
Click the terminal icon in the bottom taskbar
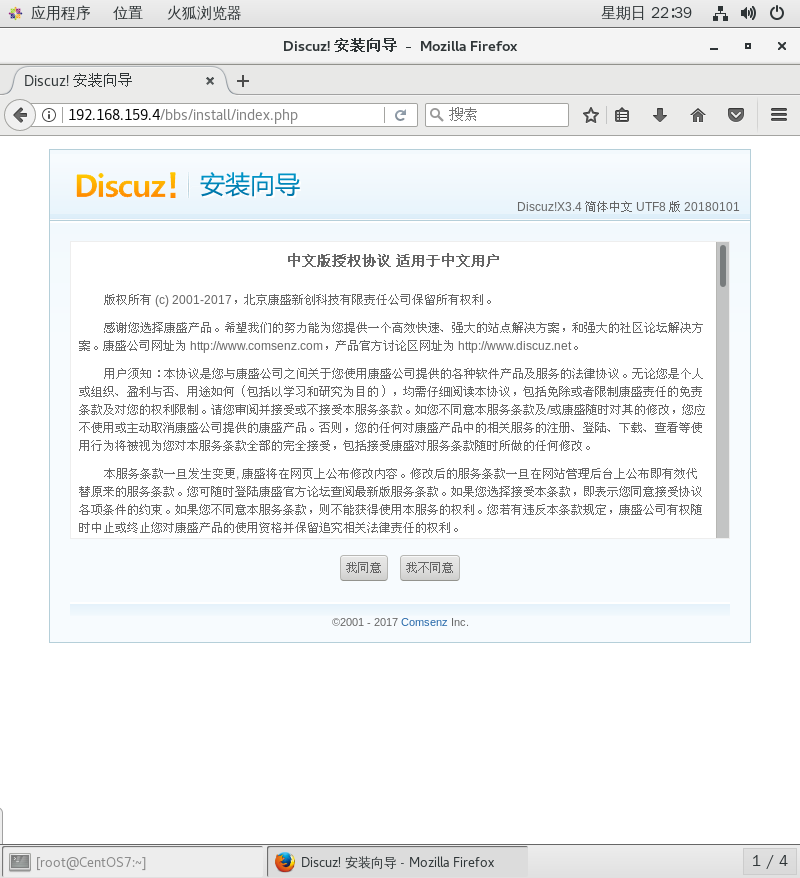(x=20, y=862)
